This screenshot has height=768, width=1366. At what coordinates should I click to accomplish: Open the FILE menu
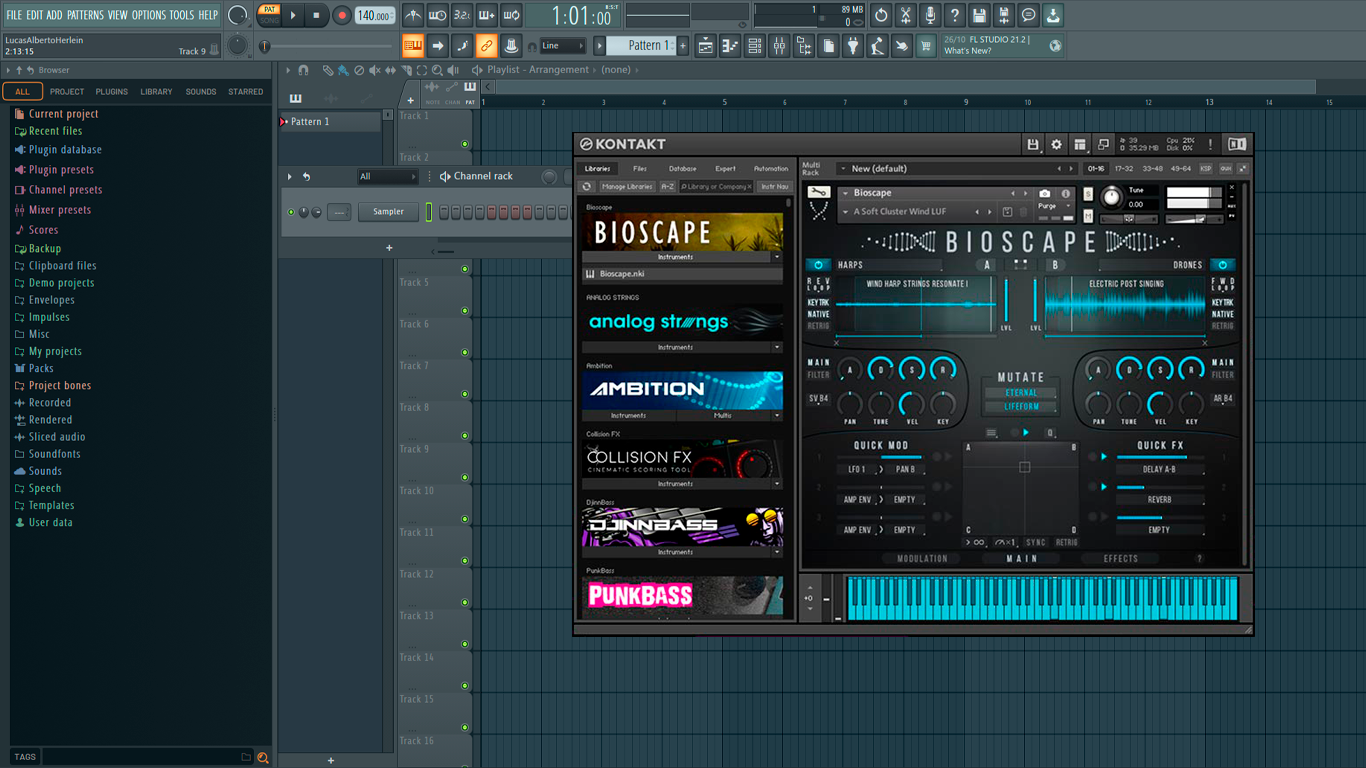coord(14,15)
